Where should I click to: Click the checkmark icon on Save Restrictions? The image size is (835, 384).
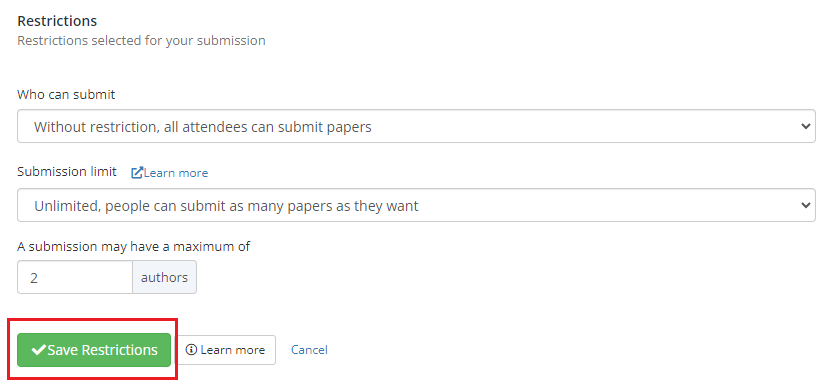point(38,350)
